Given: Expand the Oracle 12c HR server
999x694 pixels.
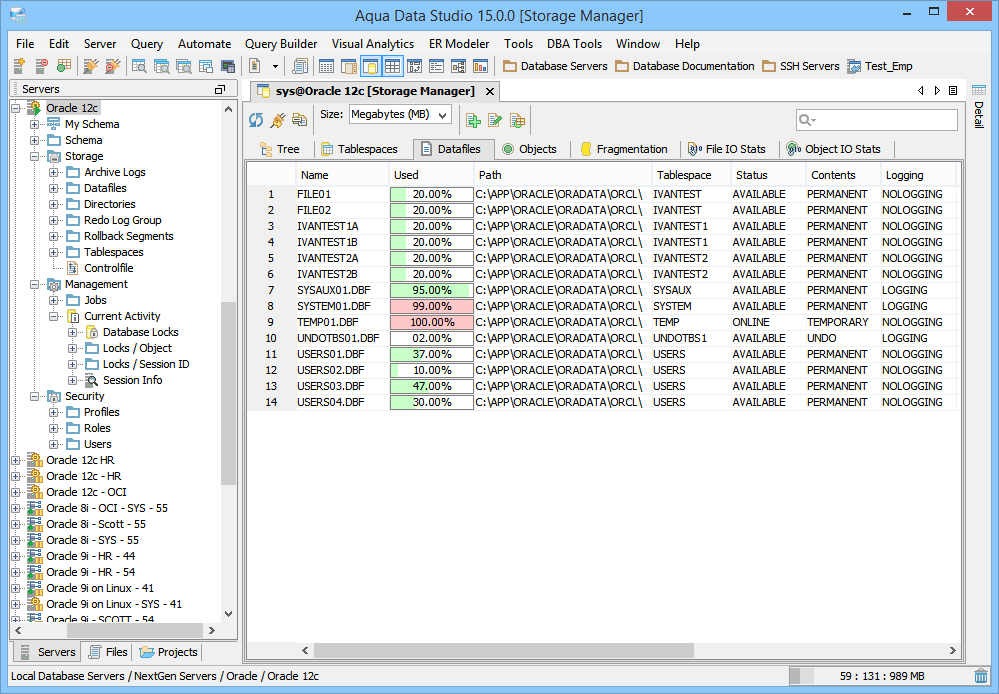Looking at the screenshot, I should (16, 460).
